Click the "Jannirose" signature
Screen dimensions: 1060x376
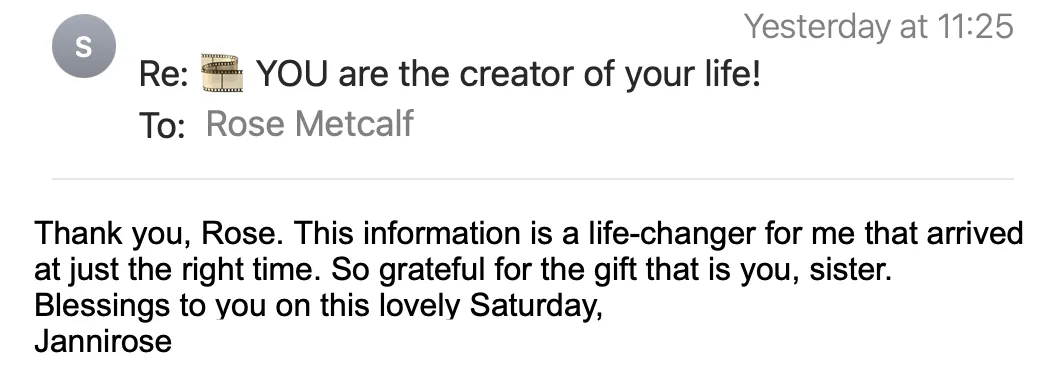(x=103, y=341)
